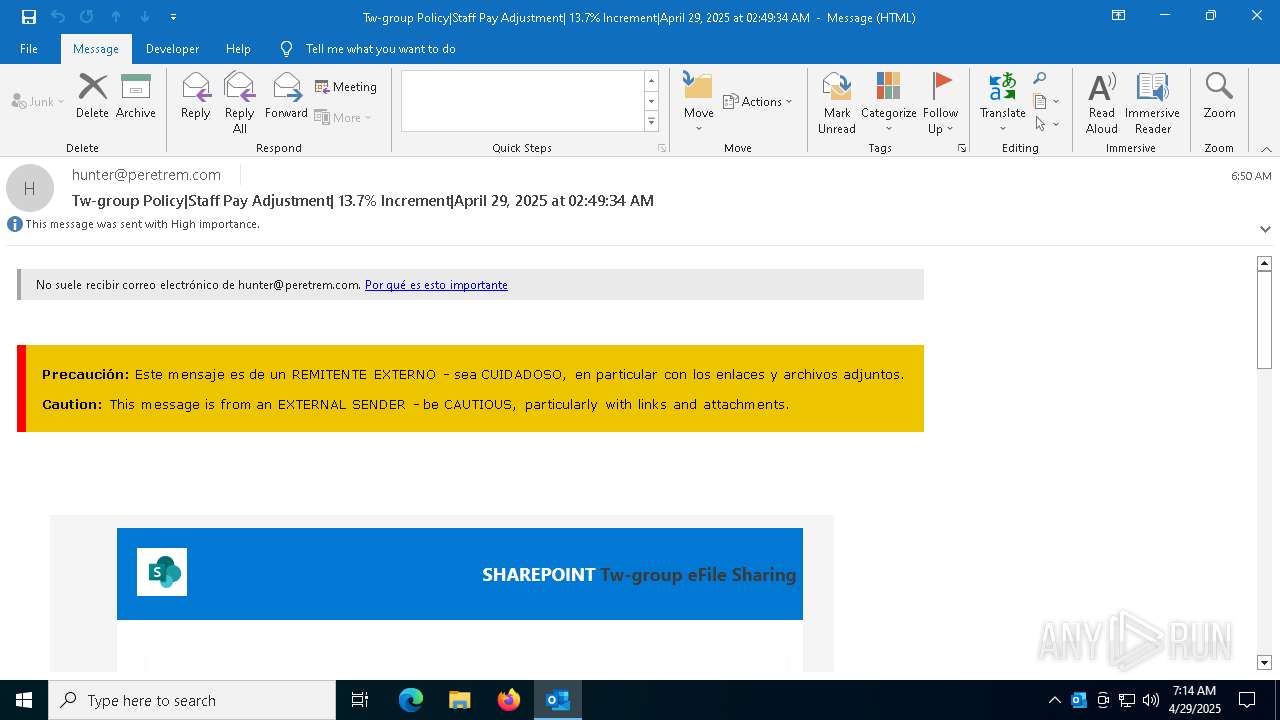Viewport: 1280px width, 720px height.
Task: Forward this email
Action: click(287, 96)
